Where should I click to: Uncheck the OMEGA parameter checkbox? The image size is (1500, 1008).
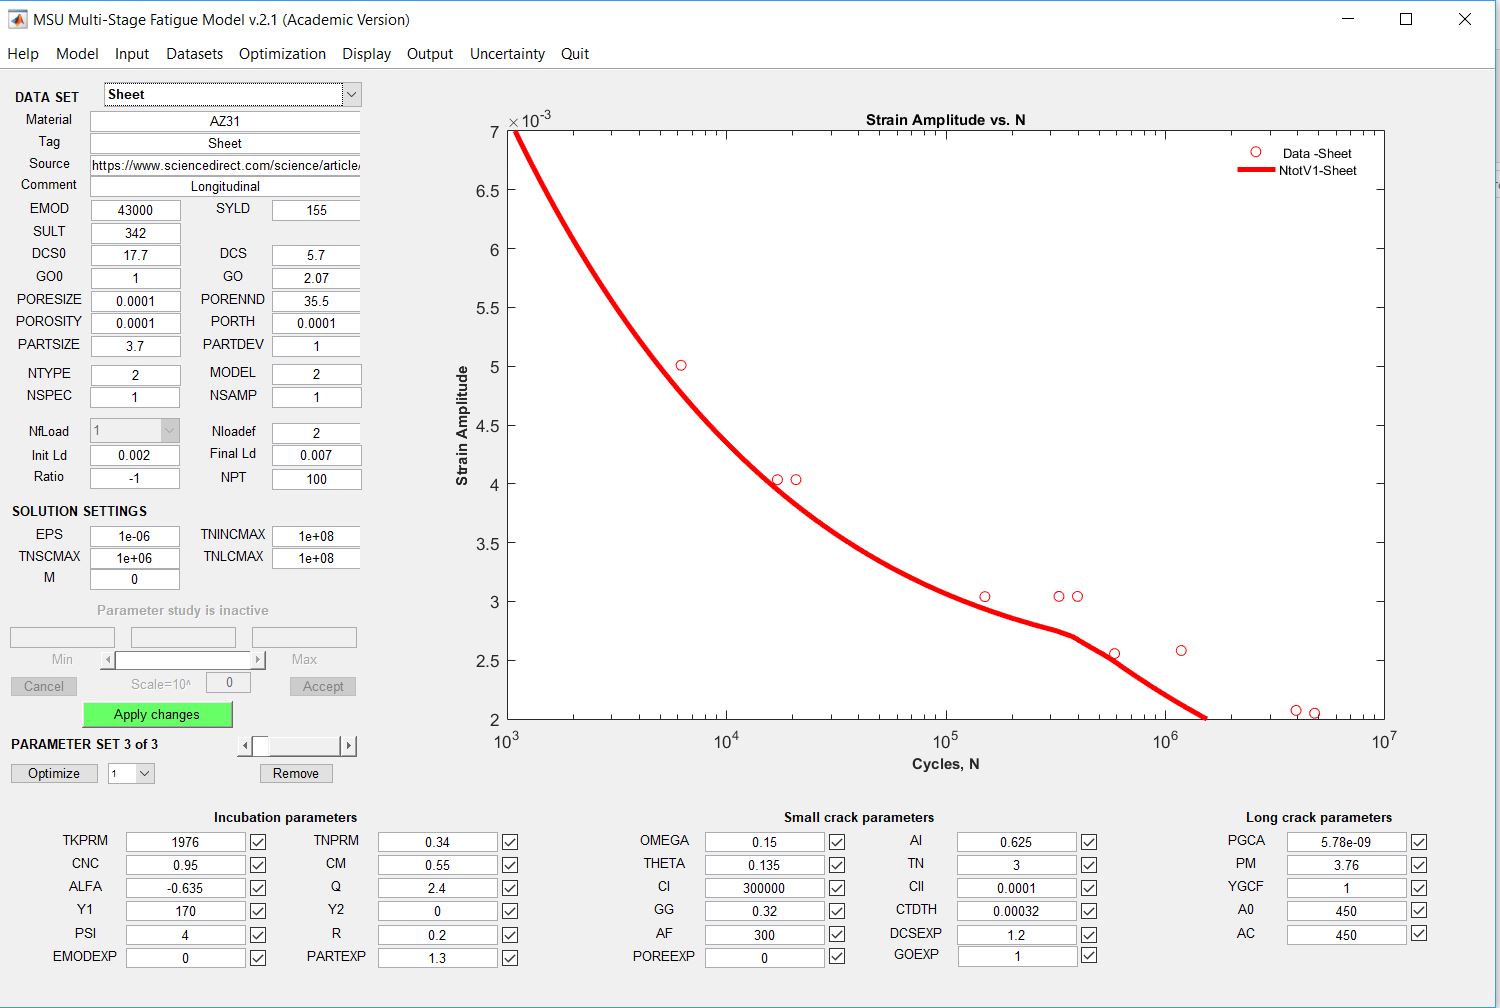(x=837, y=842)
